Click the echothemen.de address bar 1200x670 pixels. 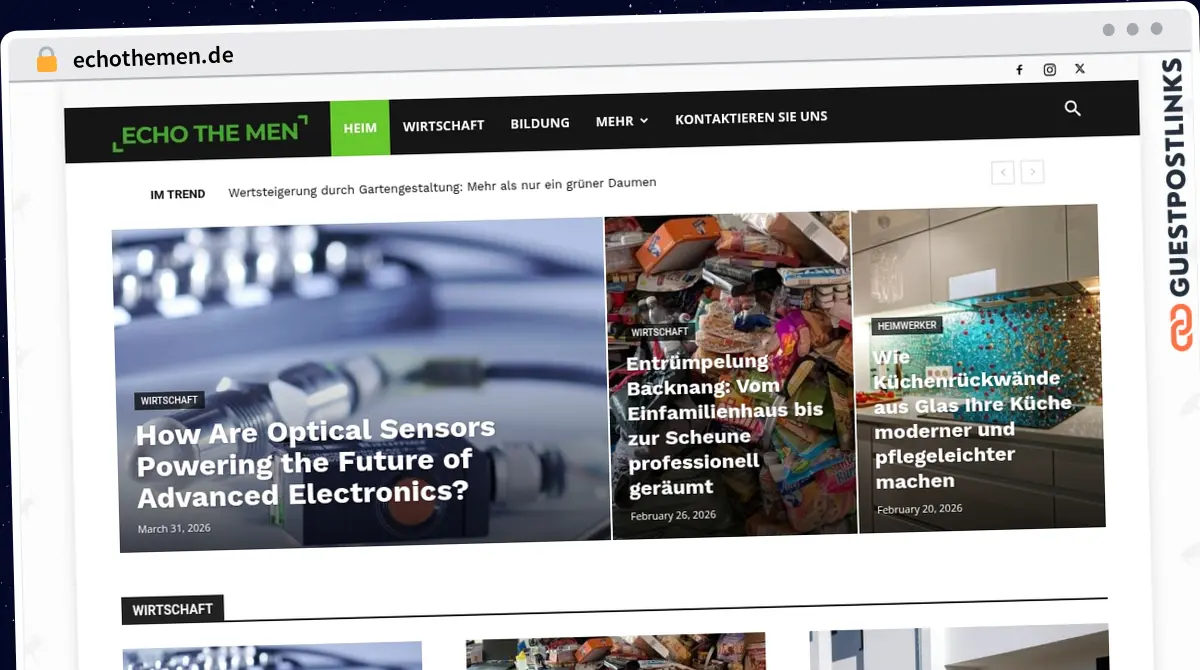coord(153,57)
